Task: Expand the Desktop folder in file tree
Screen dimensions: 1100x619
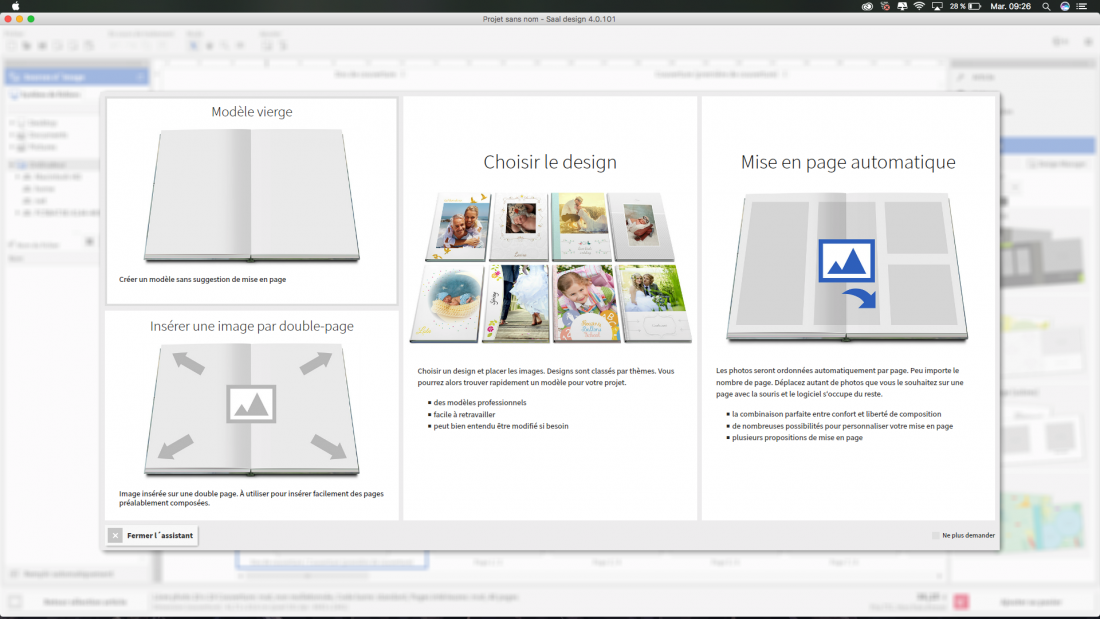Action: coord(13,123)
